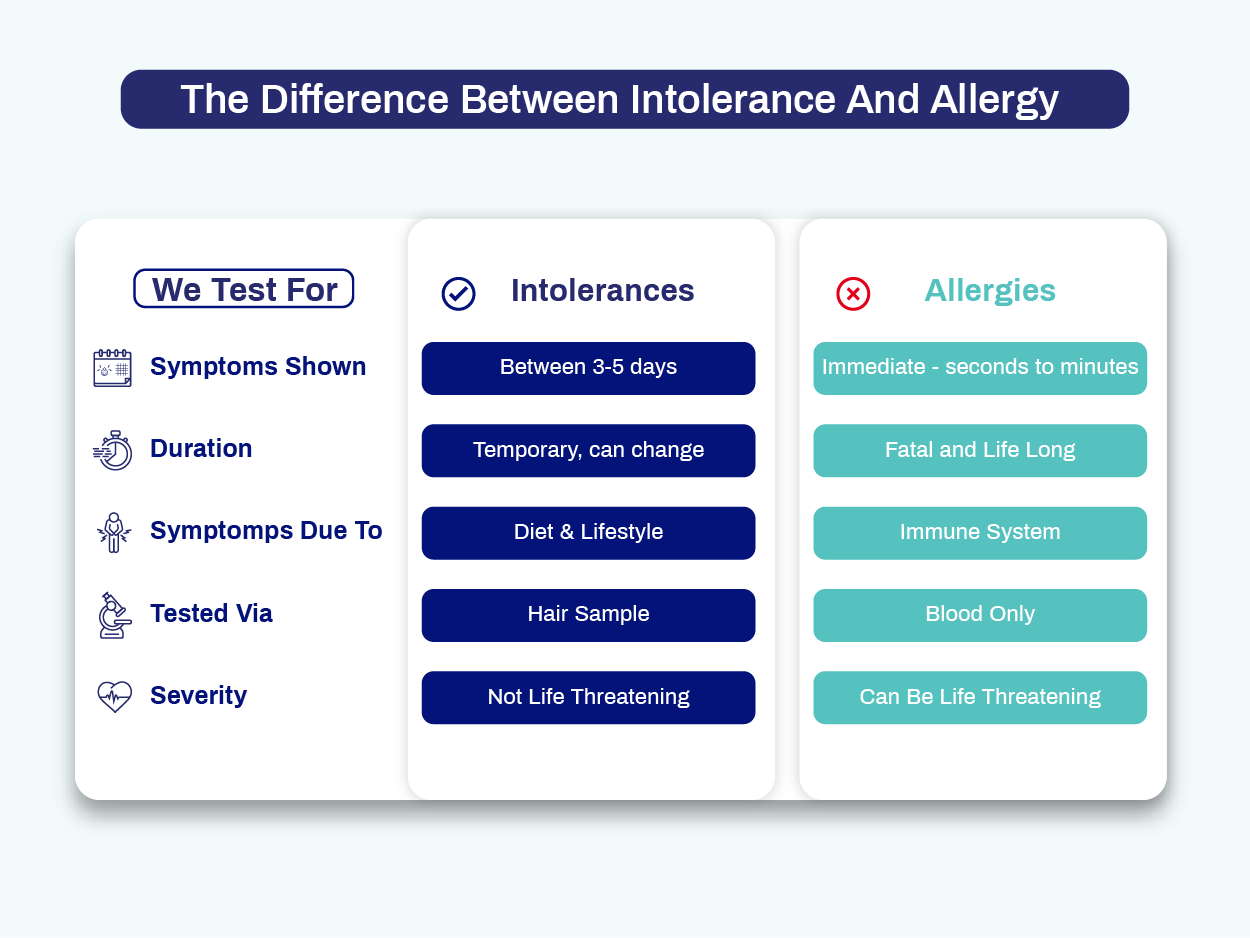The image size is (1250, 938).
Task: Select the 'Blood Only' box
Action: click(x=980, y=614)
